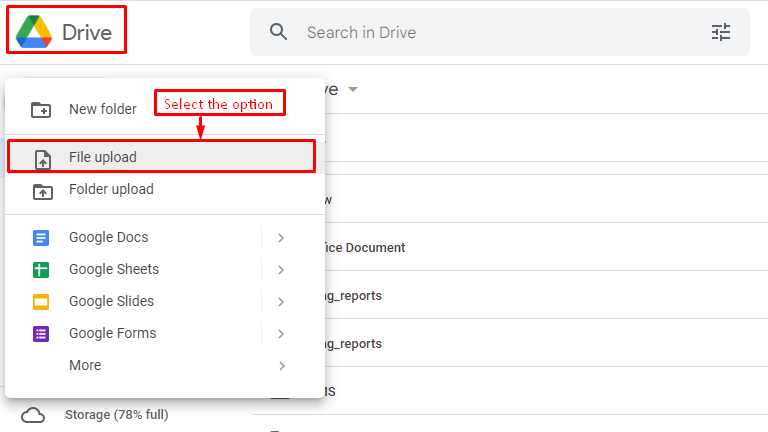
Task: Click the Drive title text
Action: (x=87, y=32)
